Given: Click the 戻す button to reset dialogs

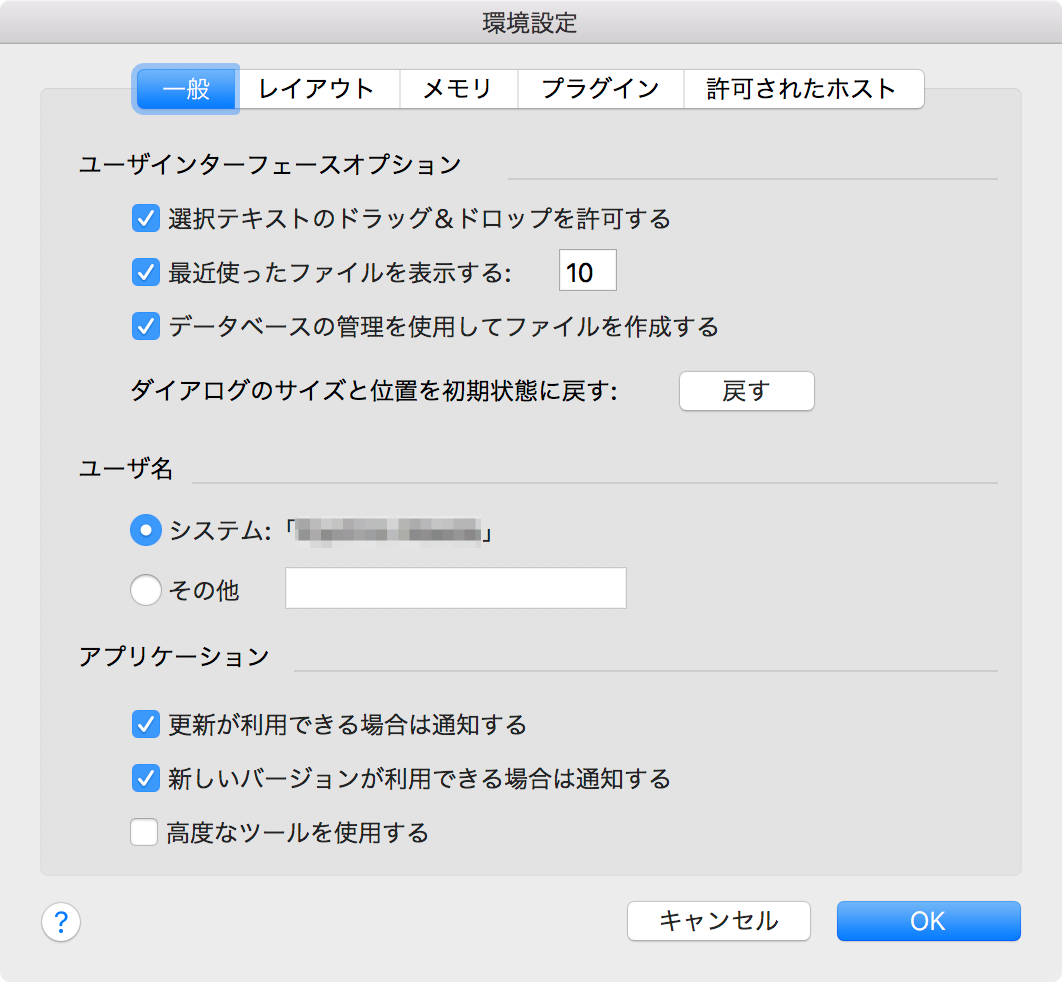Looking at the screenshot, I should 746,391.
